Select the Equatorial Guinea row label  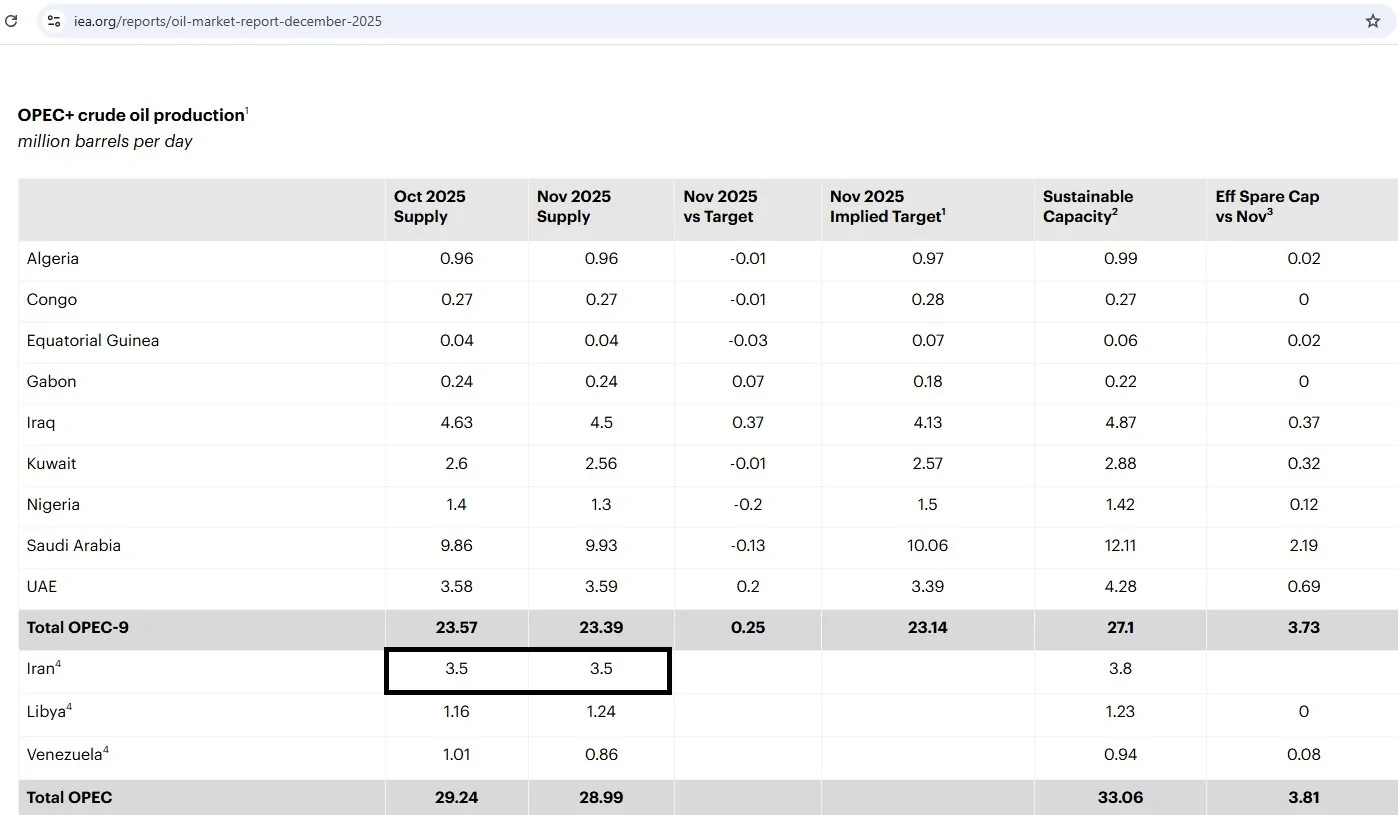coord(93,341)
